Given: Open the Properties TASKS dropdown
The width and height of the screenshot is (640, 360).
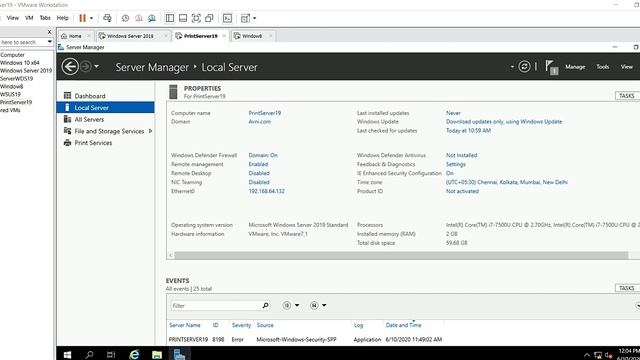Looking at the screenshot, I should coord(627,96).
